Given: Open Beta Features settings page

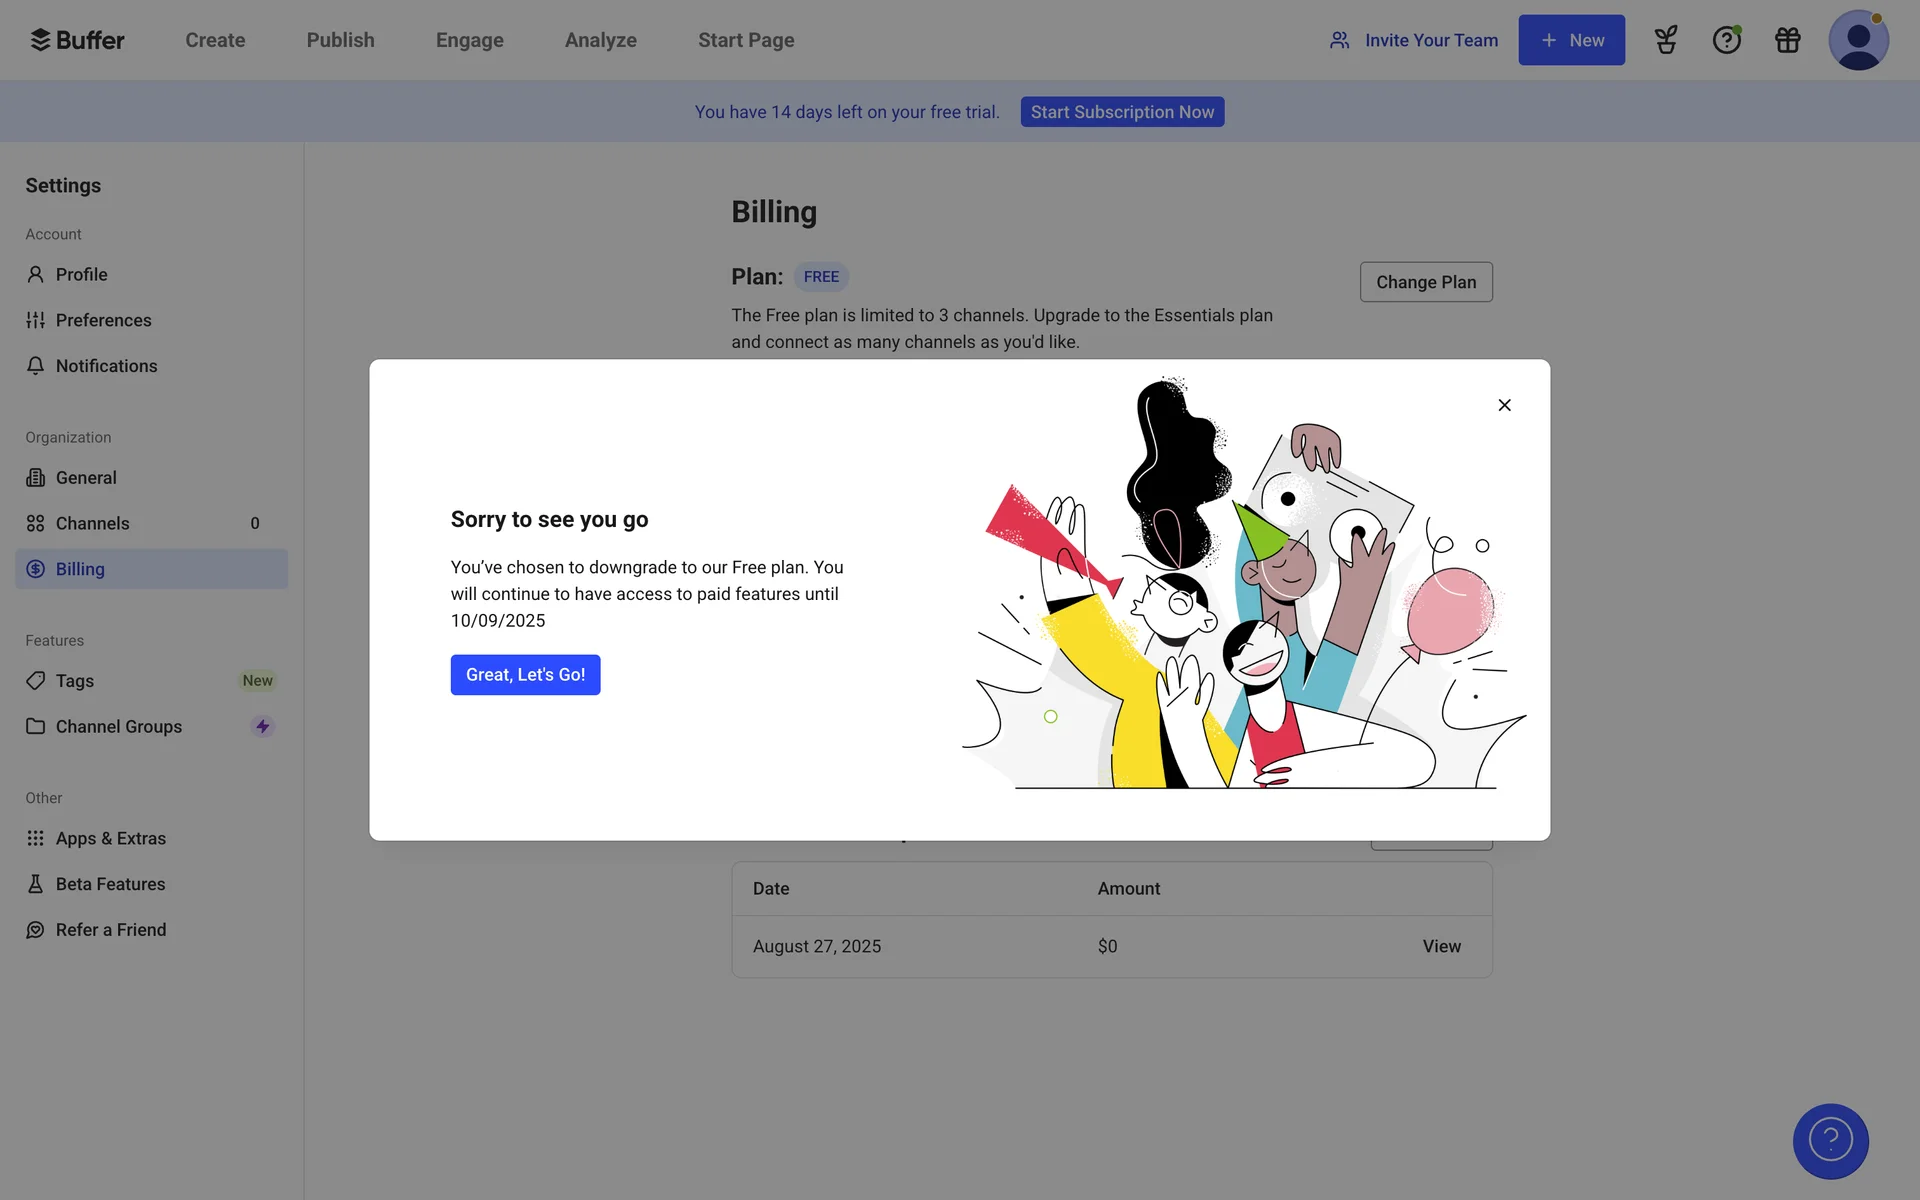Looking at the screenshot, I should pyautogui.click(x=110, y=884).
